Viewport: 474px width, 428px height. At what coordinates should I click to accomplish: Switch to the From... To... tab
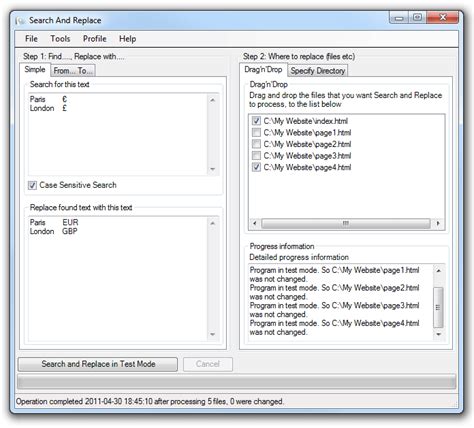73,71
